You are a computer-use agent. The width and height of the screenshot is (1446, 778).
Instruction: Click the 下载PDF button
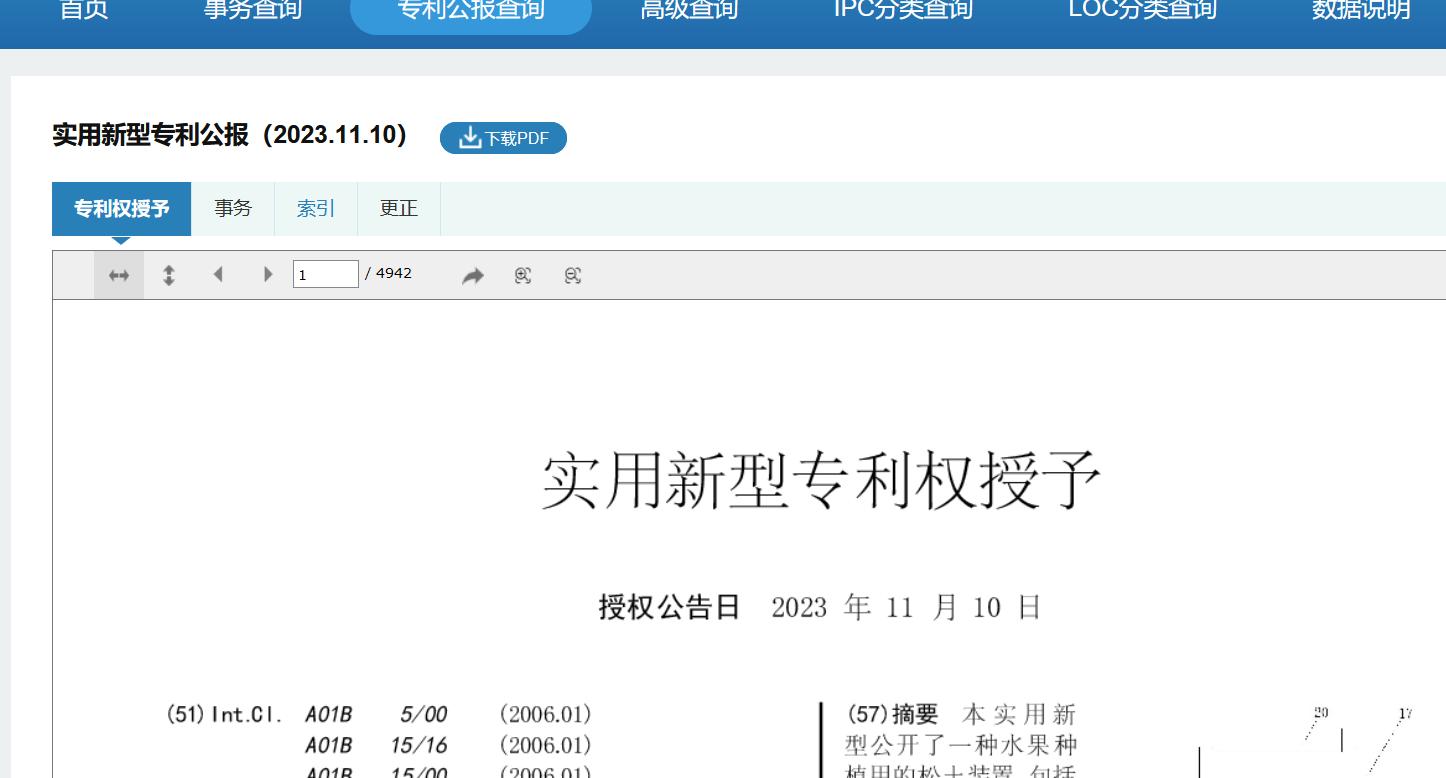tap(503, 138)
